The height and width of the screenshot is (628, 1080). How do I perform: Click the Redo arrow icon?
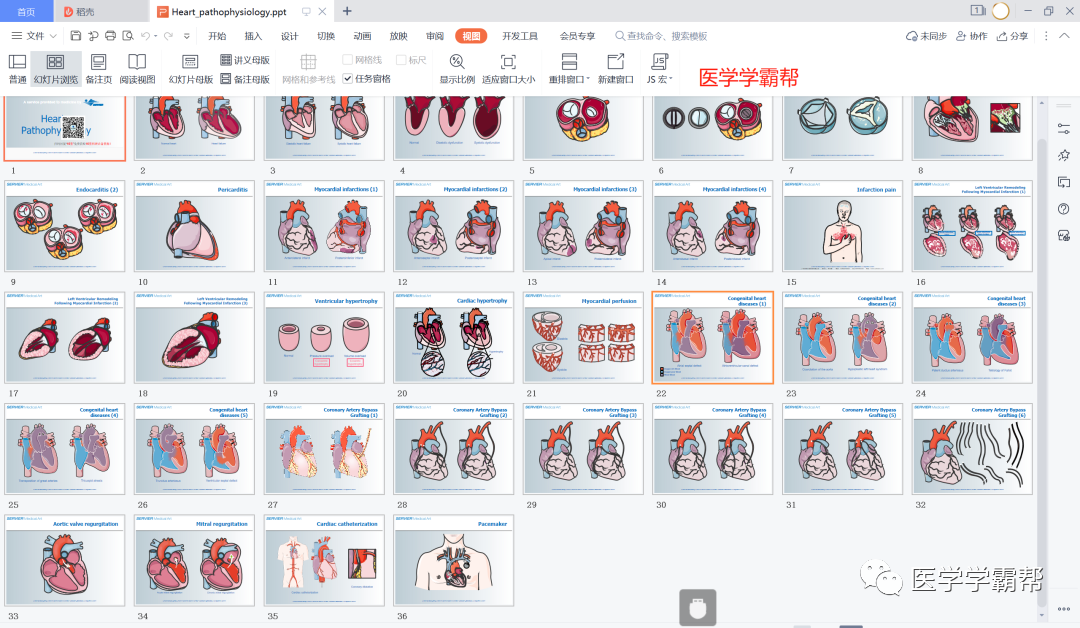[x=168, y=36]
